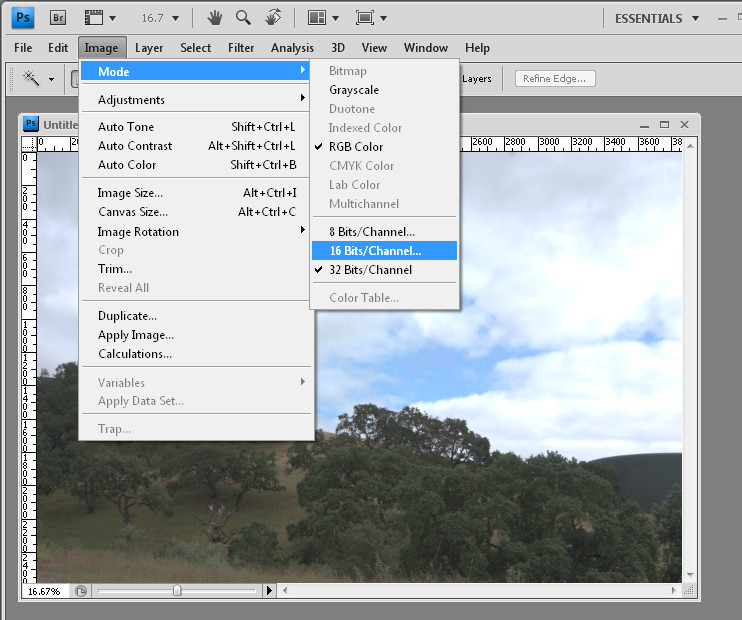This screenshot has height=620, width=742.
Task: Click Auto Tone menu item
Action: click(194, 127)
